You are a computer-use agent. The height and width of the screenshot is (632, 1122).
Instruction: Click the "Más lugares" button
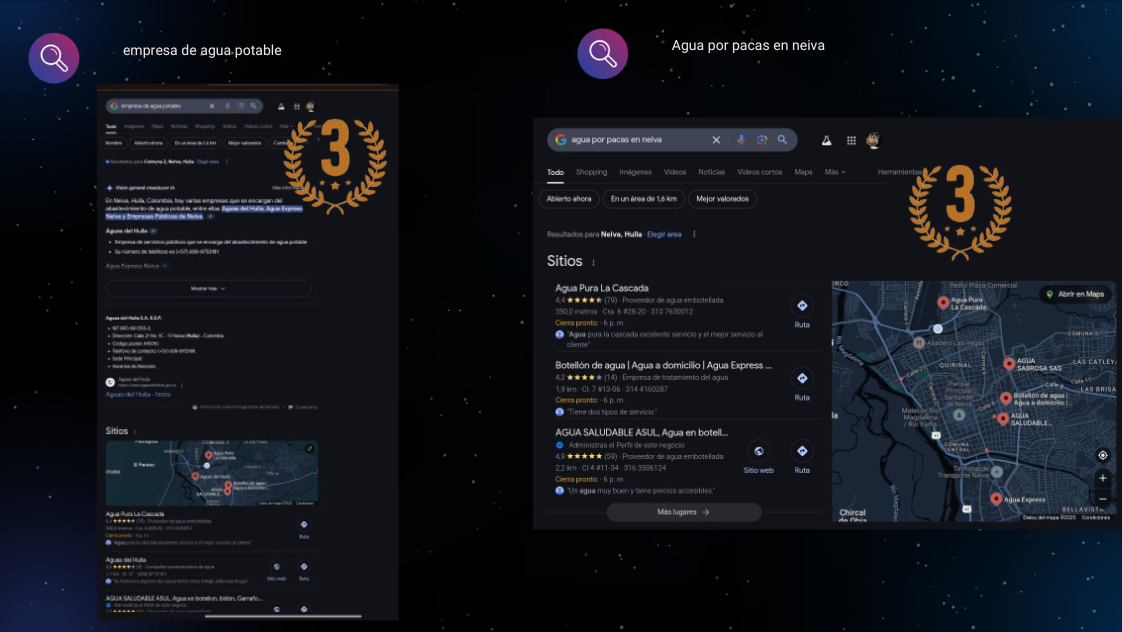point(684,512)
